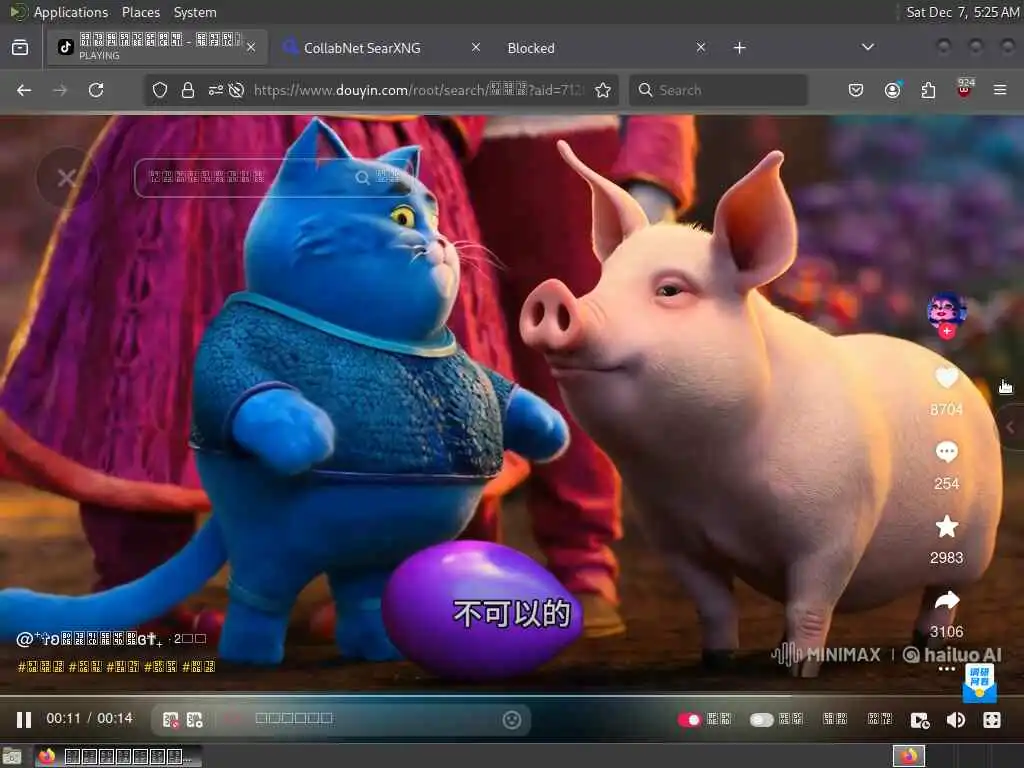Click the workspace switcher Firefox thumbnail
Viewport: 1024px width, 768px height.
coord(908,756)
